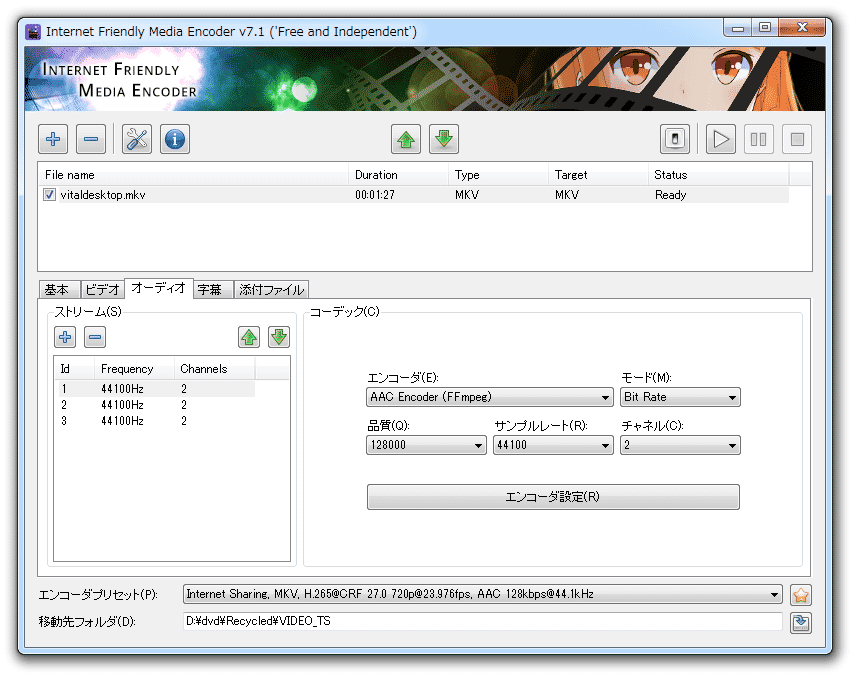Add a file with the blue plus button

click(x=53, y=139)
